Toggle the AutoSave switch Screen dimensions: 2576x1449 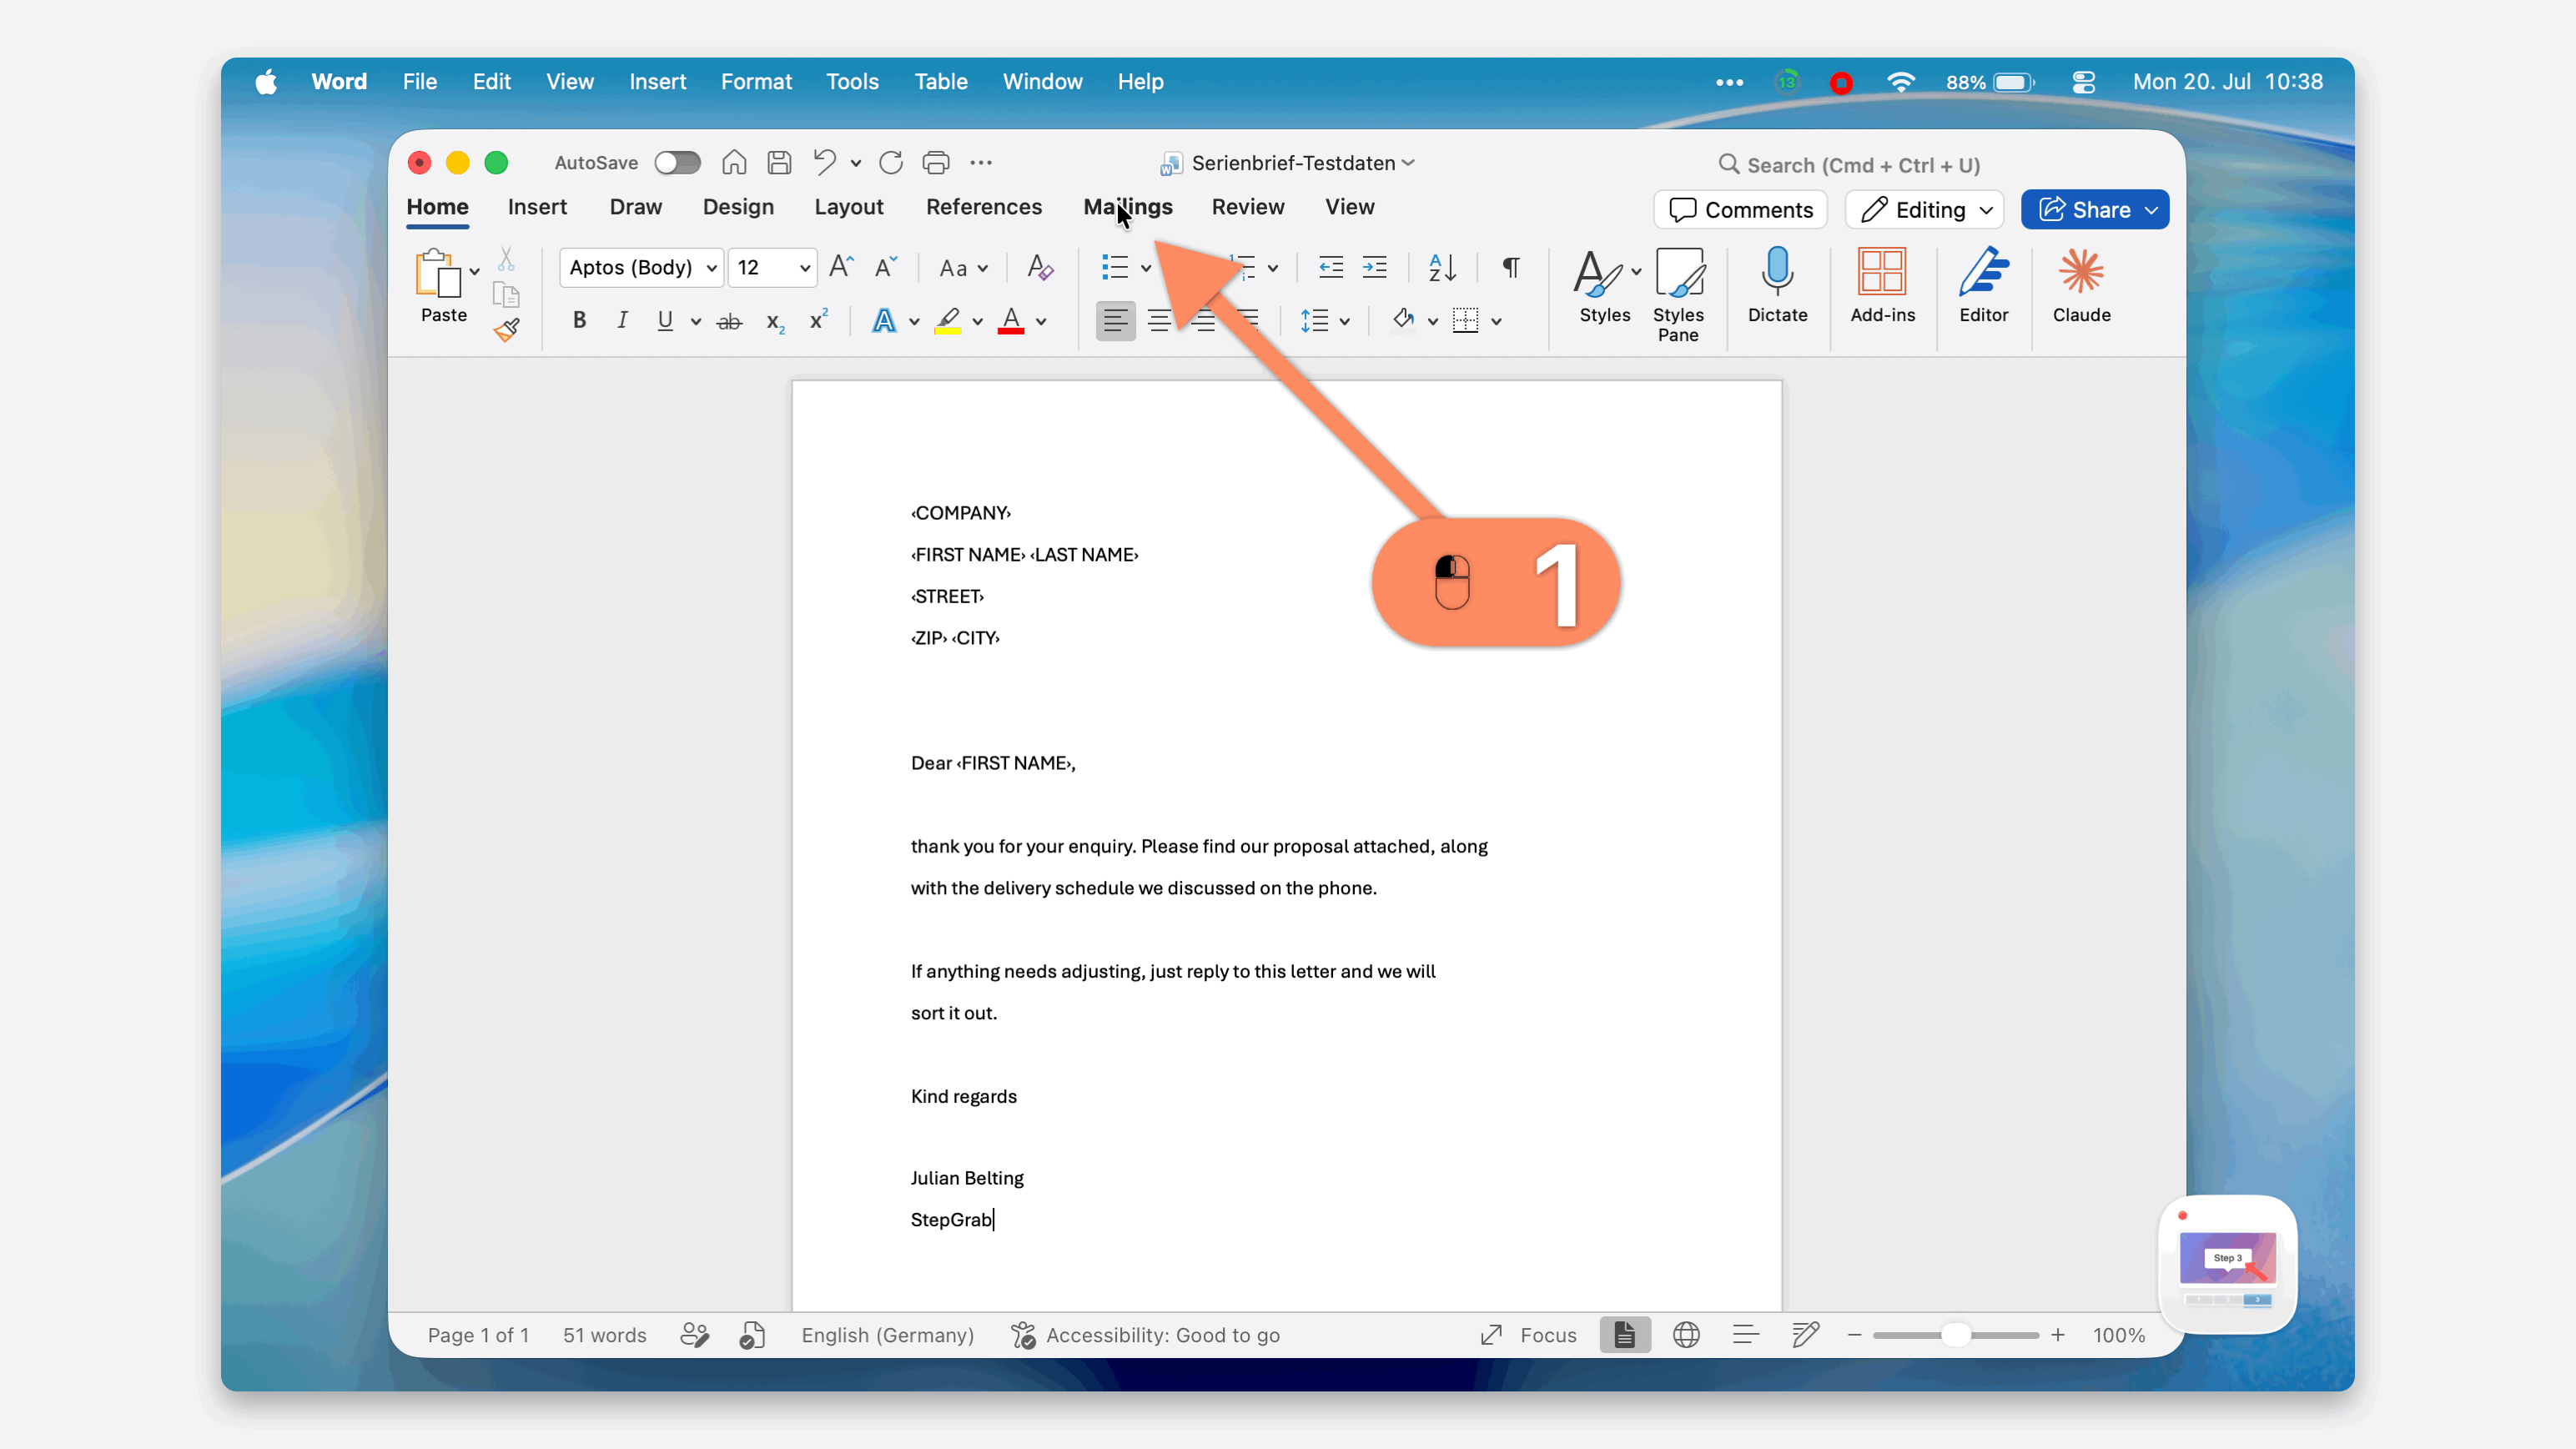click(x=677, y=163)
